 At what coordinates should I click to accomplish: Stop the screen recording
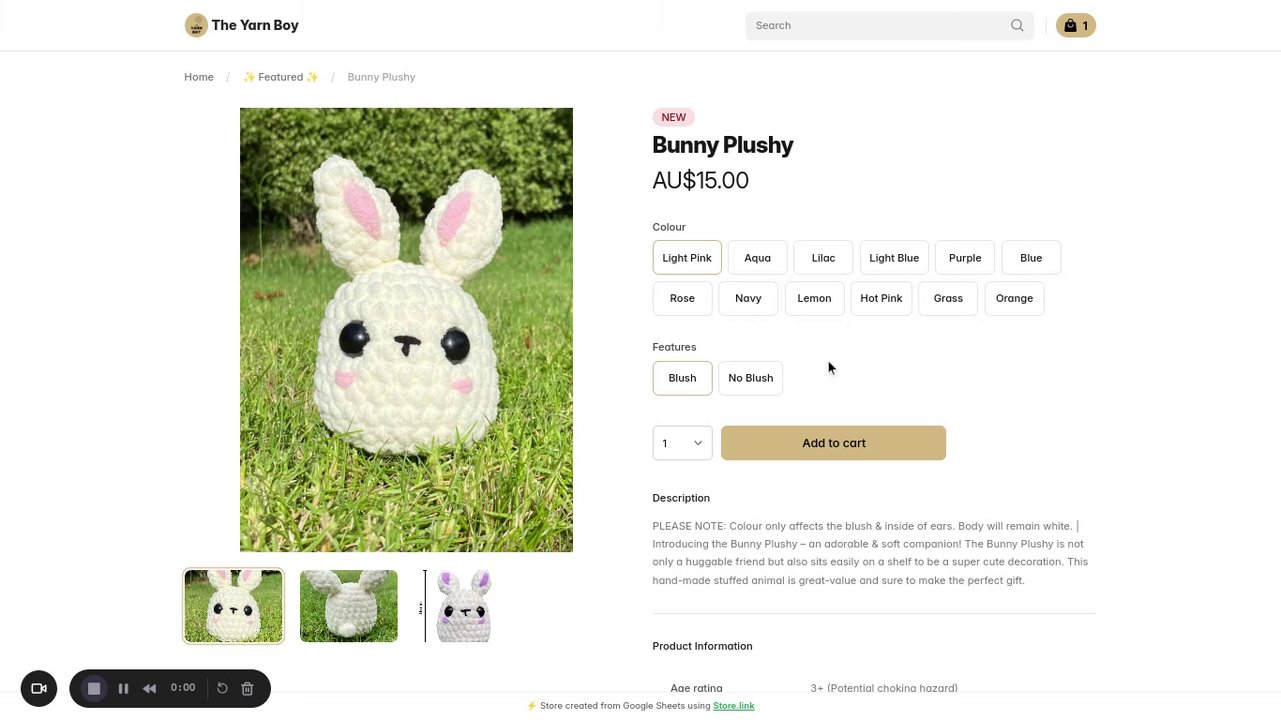94,688
